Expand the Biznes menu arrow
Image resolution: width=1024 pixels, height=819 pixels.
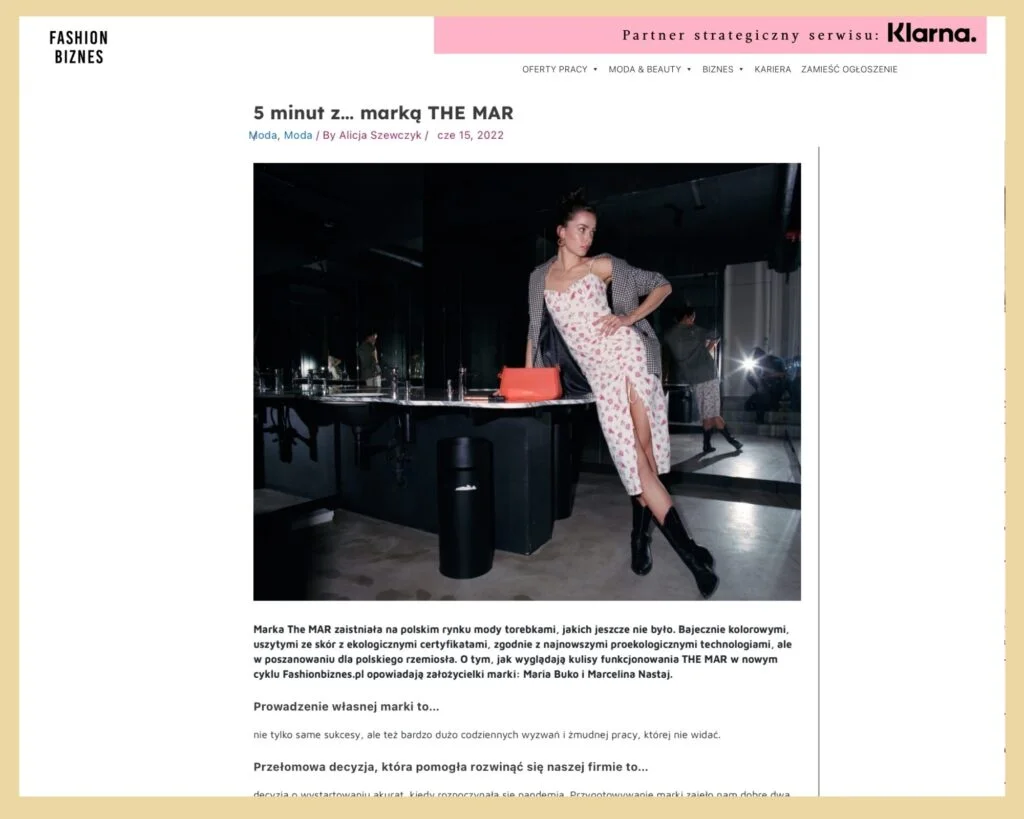point(741,69)
